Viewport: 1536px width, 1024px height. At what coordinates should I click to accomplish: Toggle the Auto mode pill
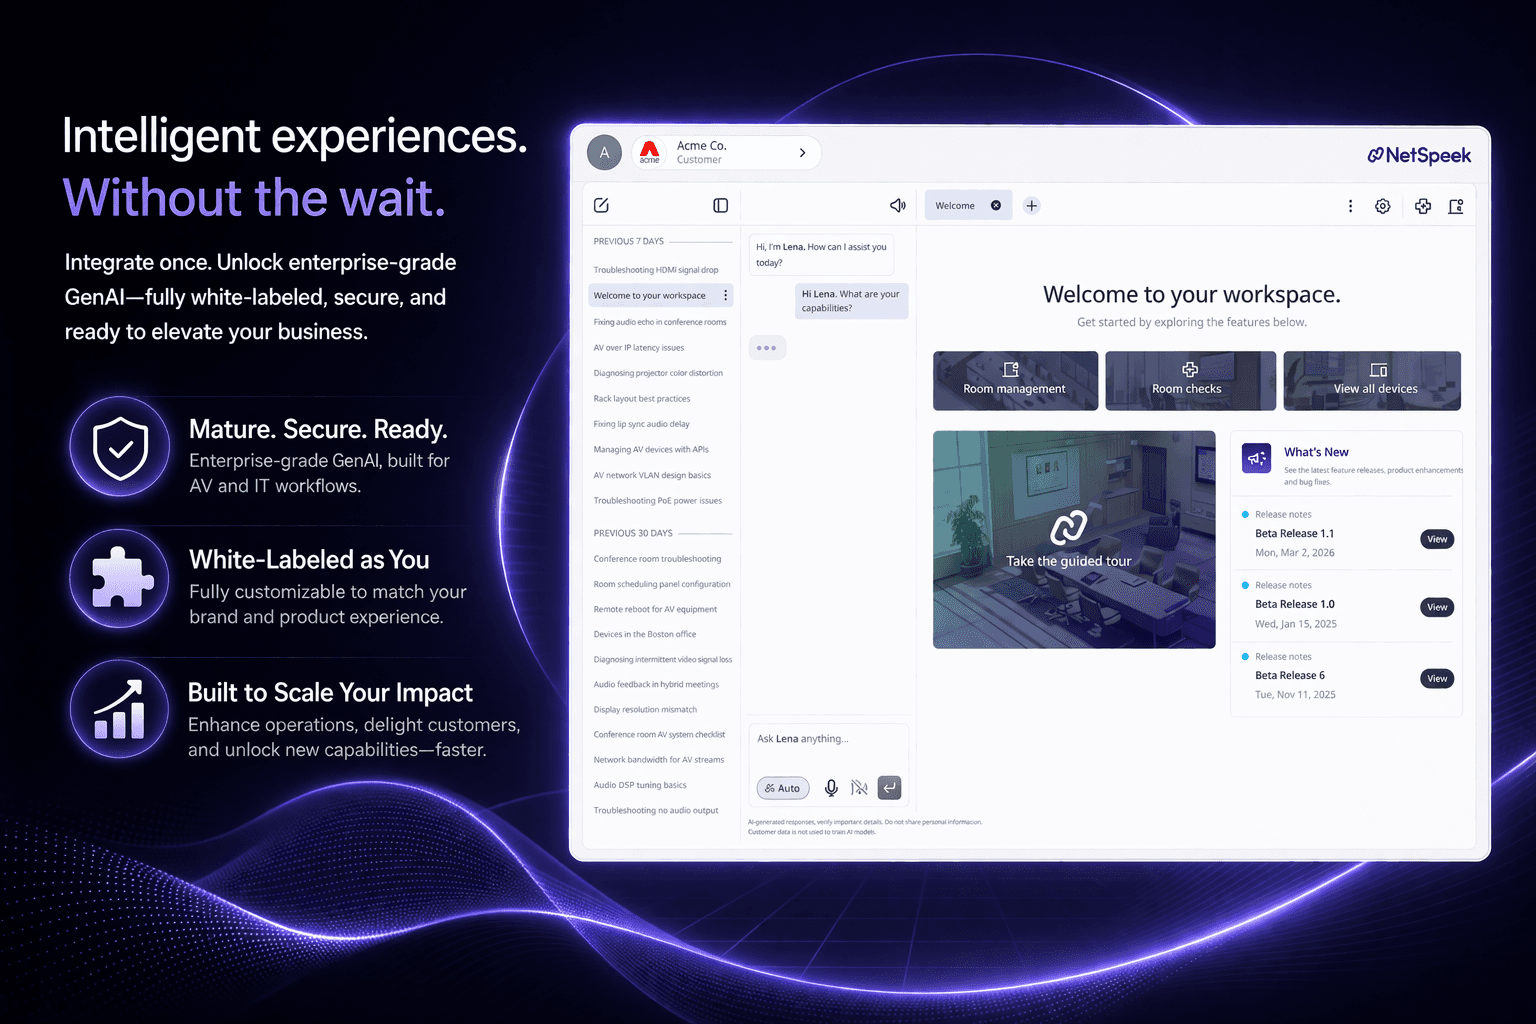(783, 788)
